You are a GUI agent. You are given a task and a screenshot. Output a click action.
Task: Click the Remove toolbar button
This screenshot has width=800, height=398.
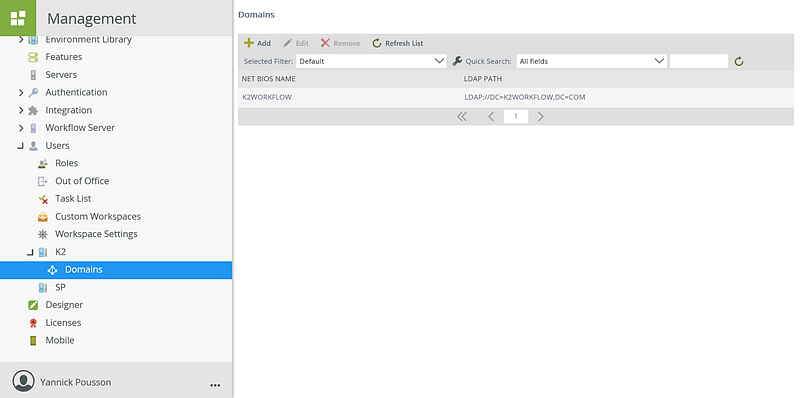340,43
